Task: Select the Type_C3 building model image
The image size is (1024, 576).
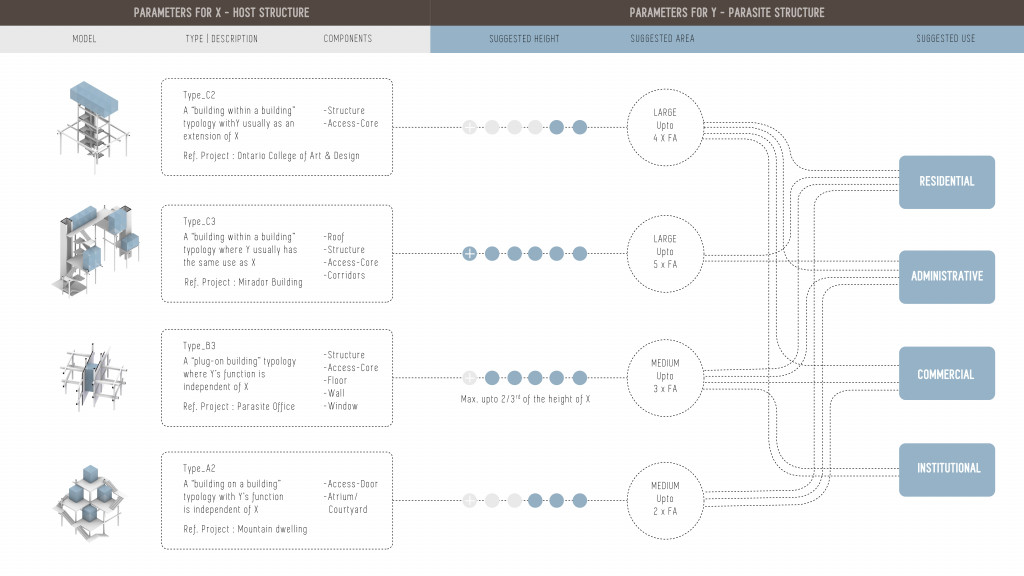Action: 92,248
